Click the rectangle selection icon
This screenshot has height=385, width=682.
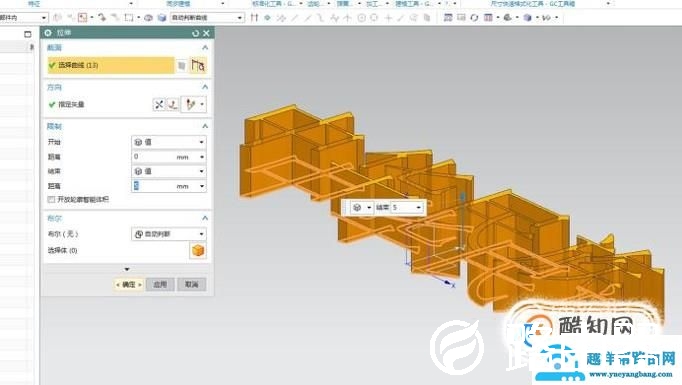click(x=129, y=18)
